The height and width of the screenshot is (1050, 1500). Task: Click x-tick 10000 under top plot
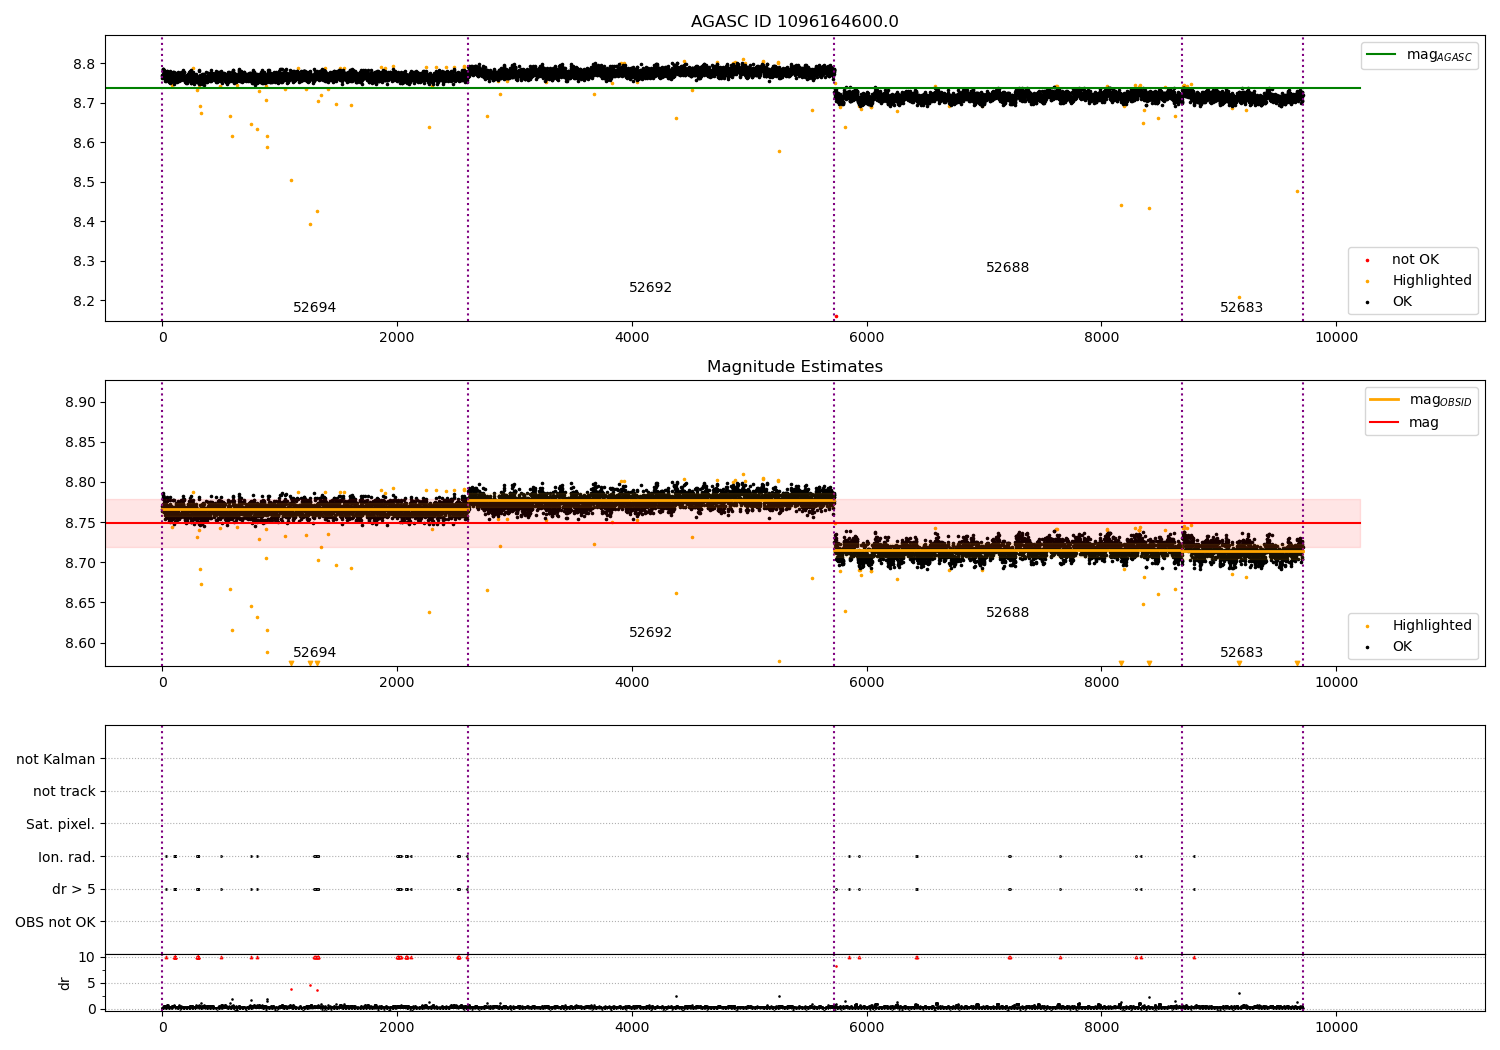pyautogui.click(x=1336, y=338)
